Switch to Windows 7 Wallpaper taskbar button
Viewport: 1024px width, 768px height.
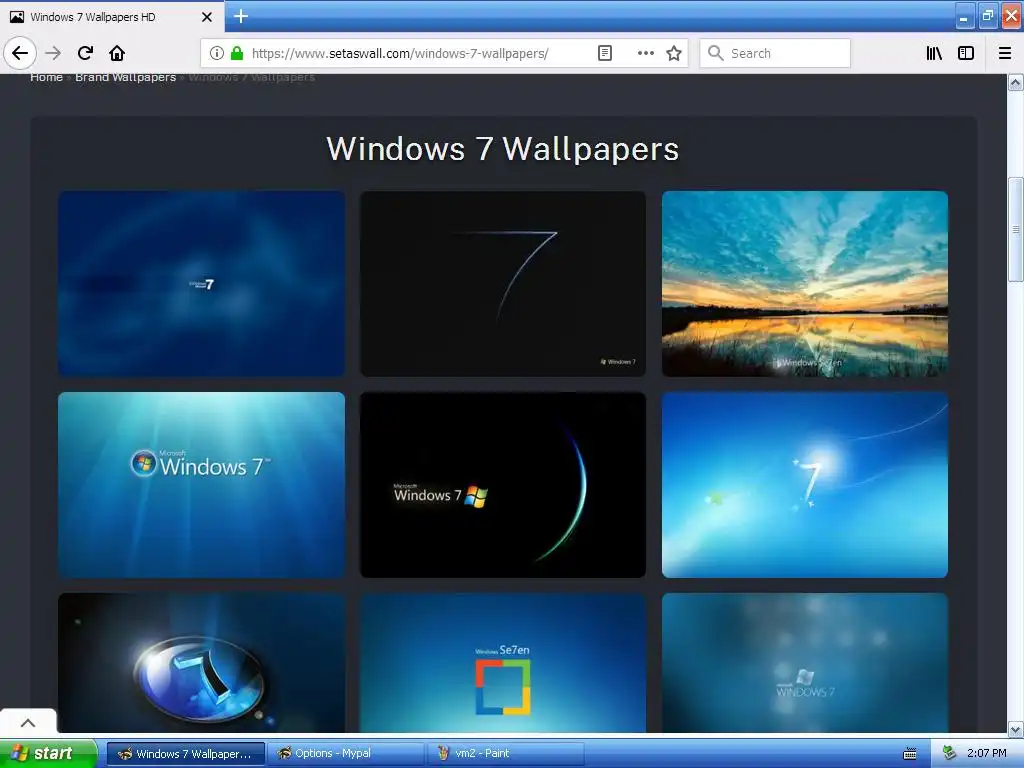point(185,754)
